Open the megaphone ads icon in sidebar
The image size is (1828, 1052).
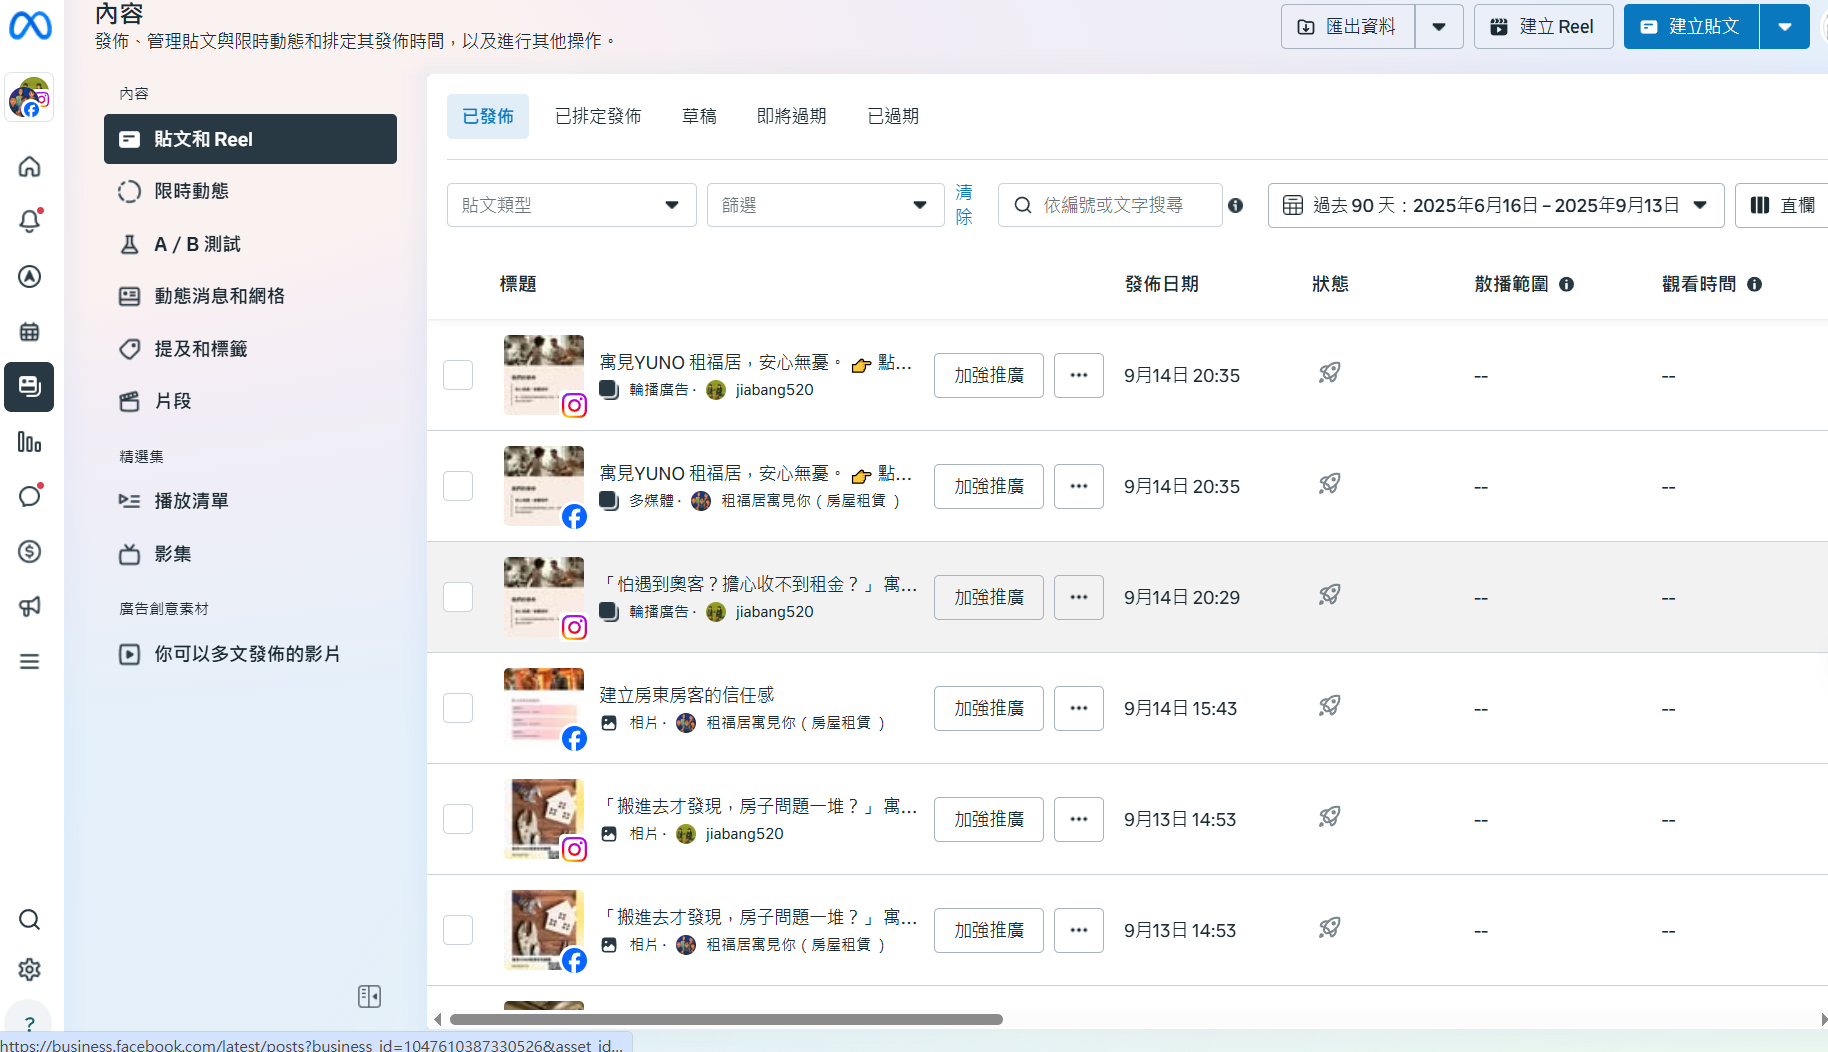pyautogui.click(x=30, y=606)
